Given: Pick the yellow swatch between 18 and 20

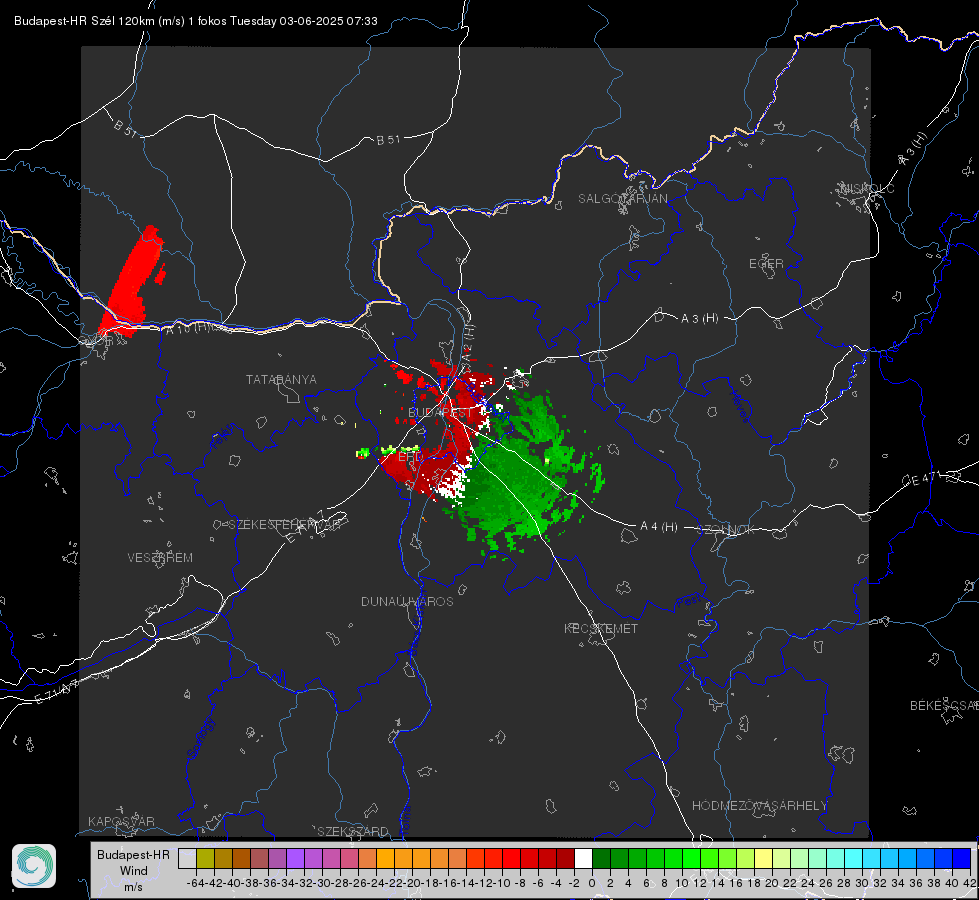Looking at the screenshot, I should 764,859.
